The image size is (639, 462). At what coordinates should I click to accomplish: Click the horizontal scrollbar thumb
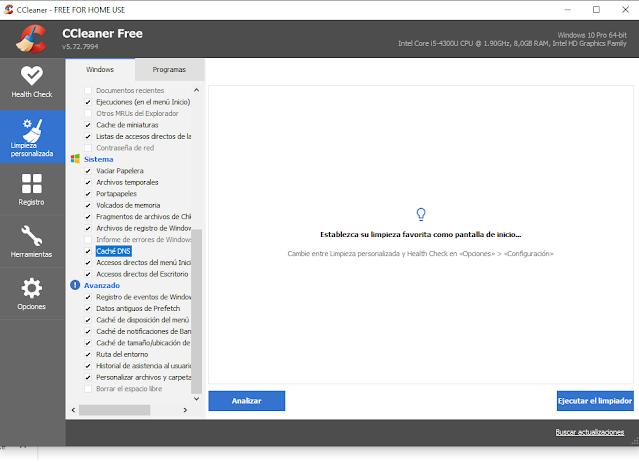[x=115, y=410]
